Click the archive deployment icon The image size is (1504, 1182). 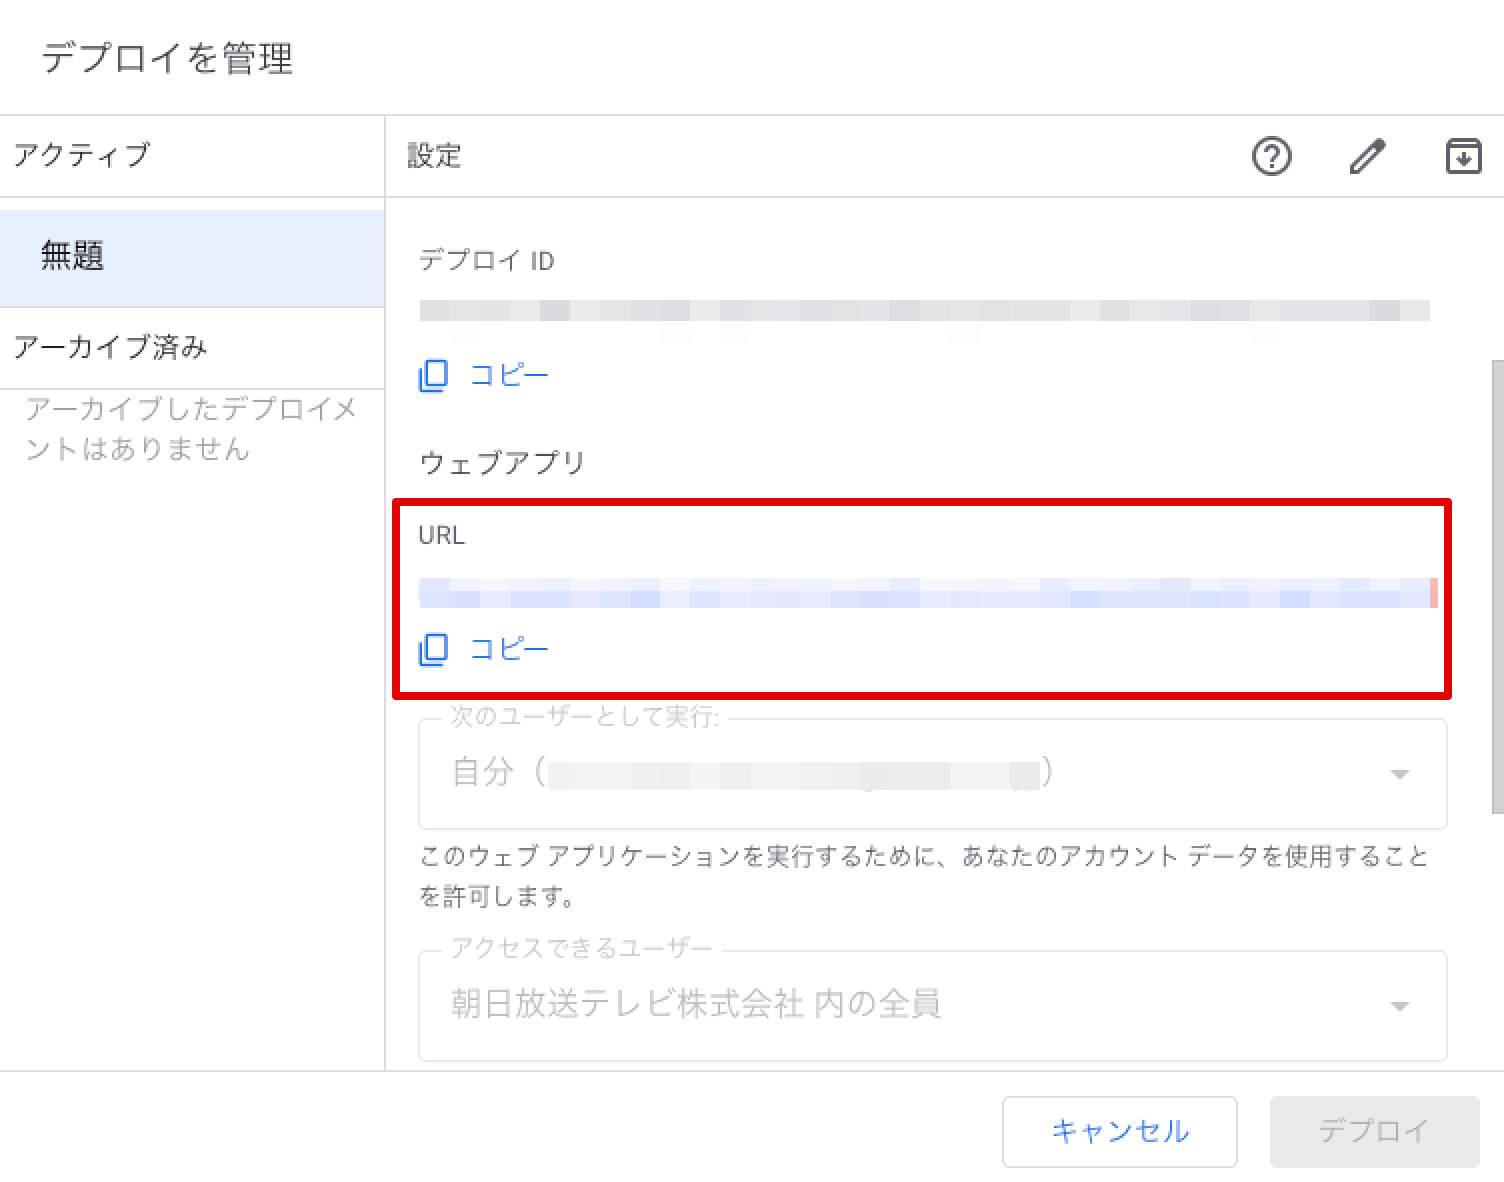click(1463, 157)
